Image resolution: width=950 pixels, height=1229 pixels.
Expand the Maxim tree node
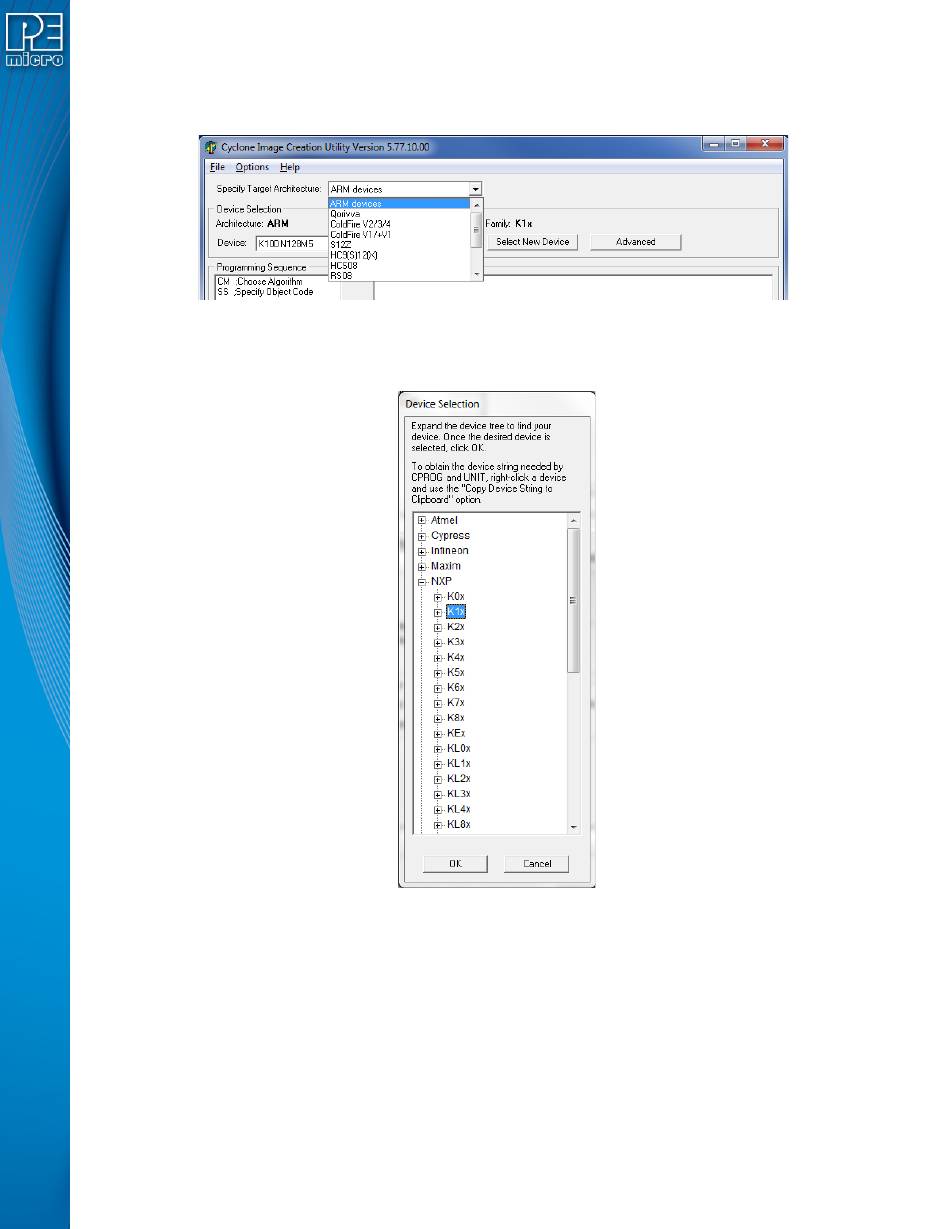[x=423, y=567]
